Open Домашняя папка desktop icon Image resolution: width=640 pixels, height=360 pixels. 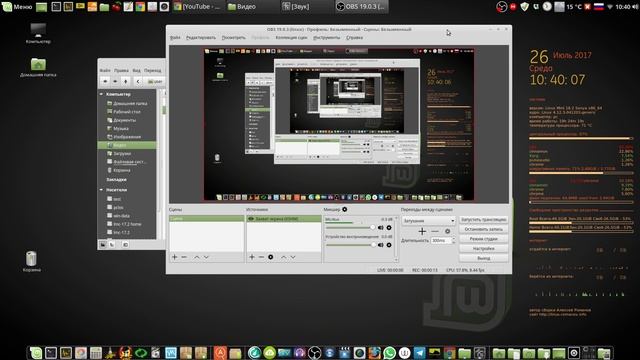38,67
